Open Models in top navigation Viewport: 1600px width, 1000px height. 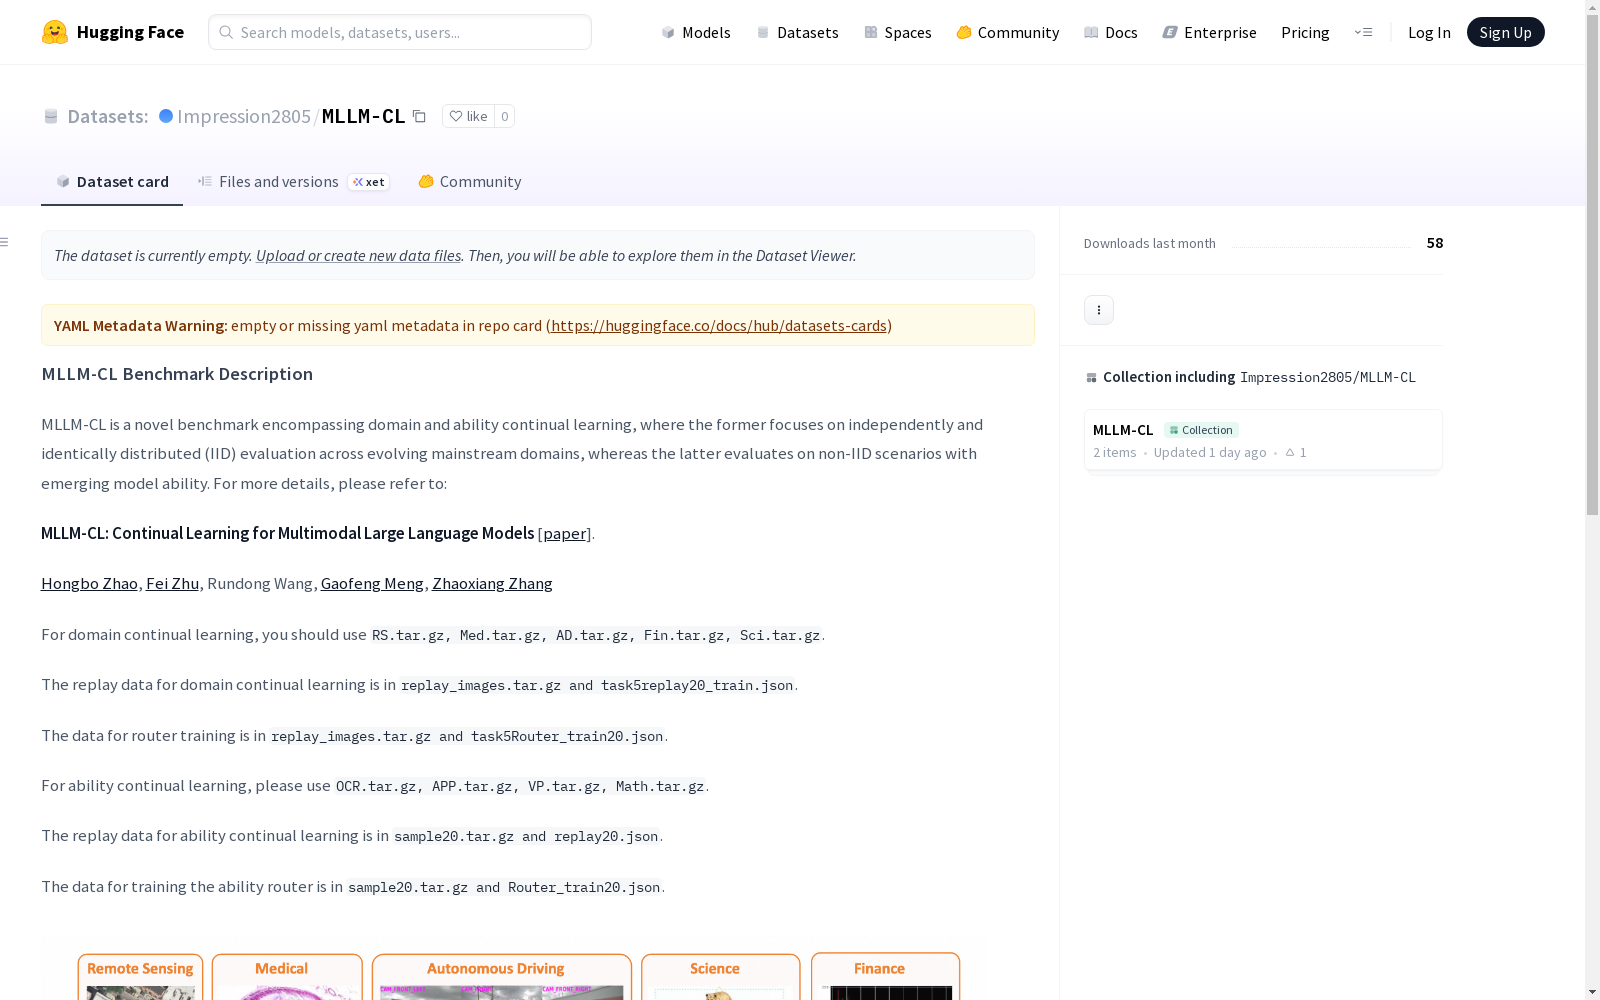pos(696,32)
